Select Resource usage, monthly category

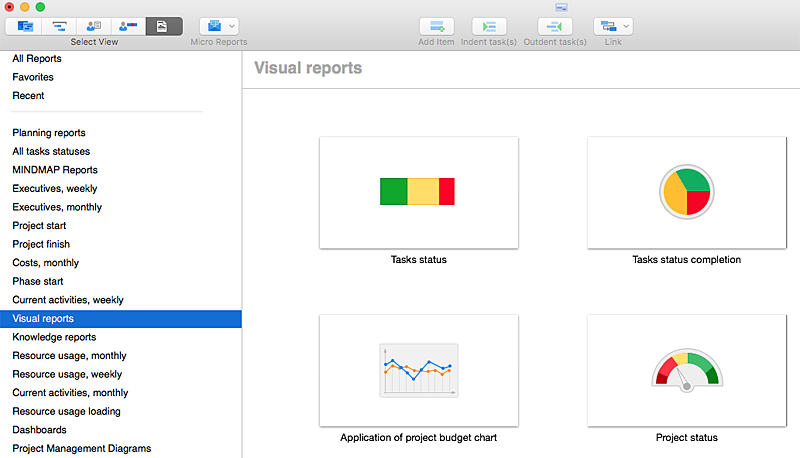pos(69,355)
